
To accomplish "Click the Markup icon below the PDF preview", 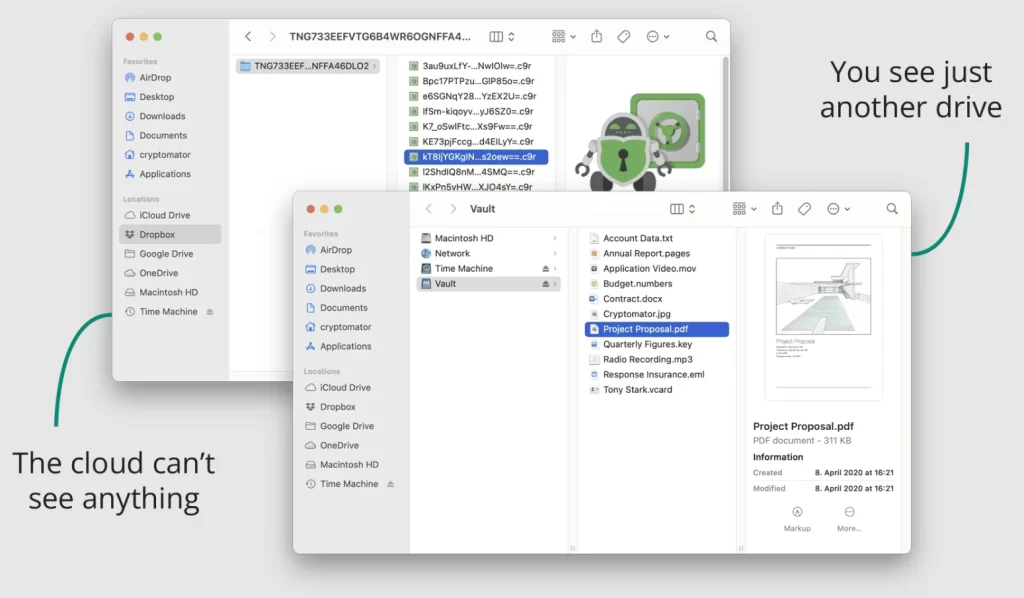I will (797, 513).
